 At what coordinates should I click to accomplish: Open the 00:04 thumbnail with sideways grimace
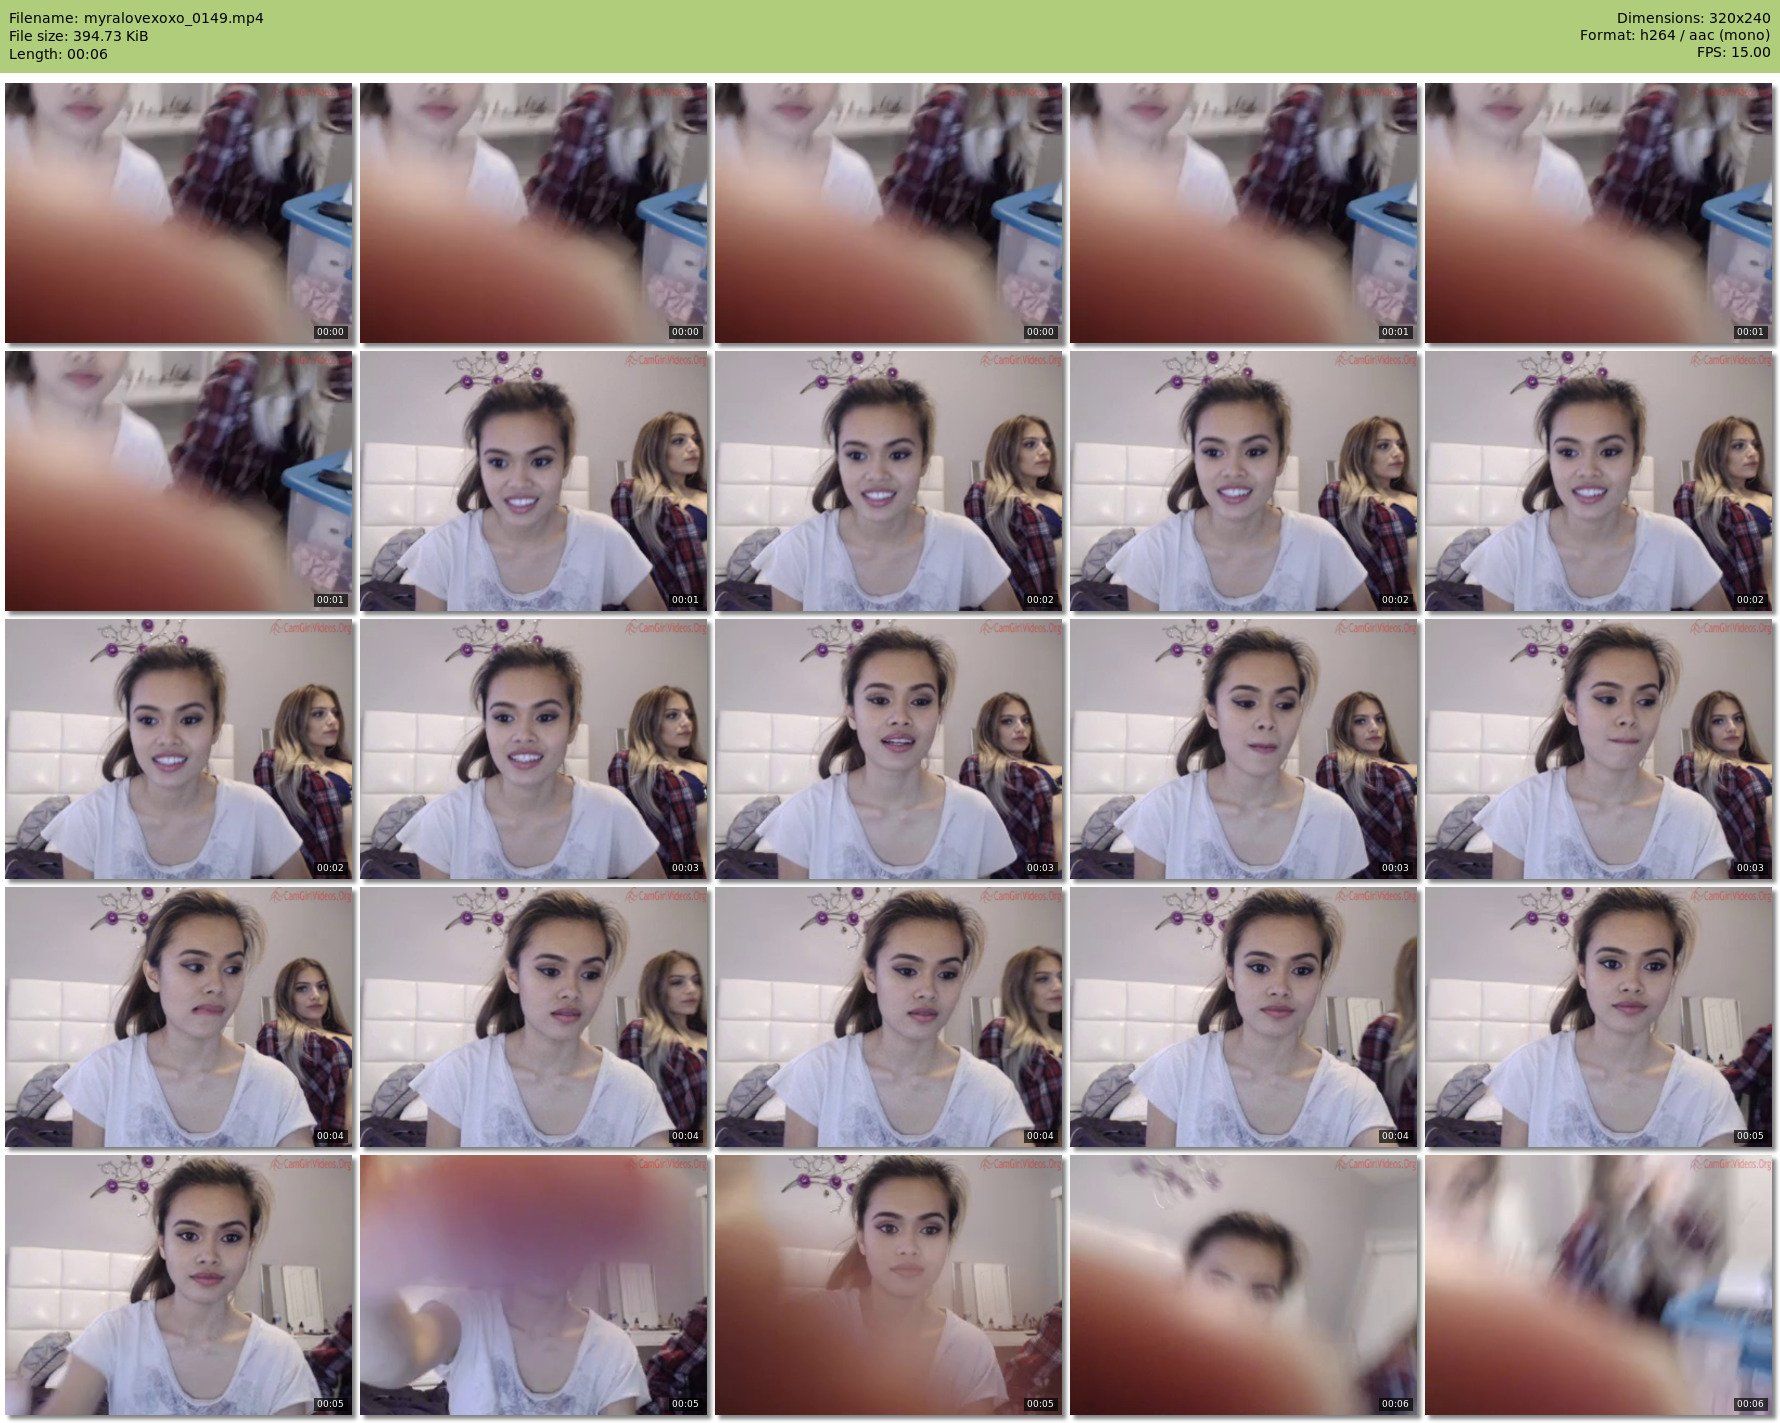[179, 1017]
